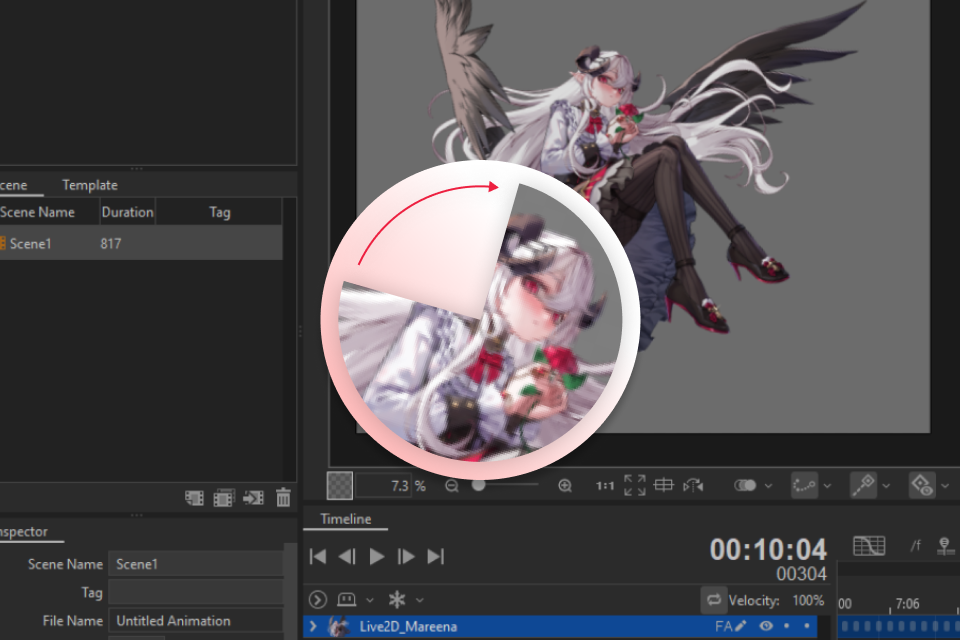Open the diamond-eye icon dropdown arrow
The width and height of the screenshot is (960, 640).
[945, 486]
